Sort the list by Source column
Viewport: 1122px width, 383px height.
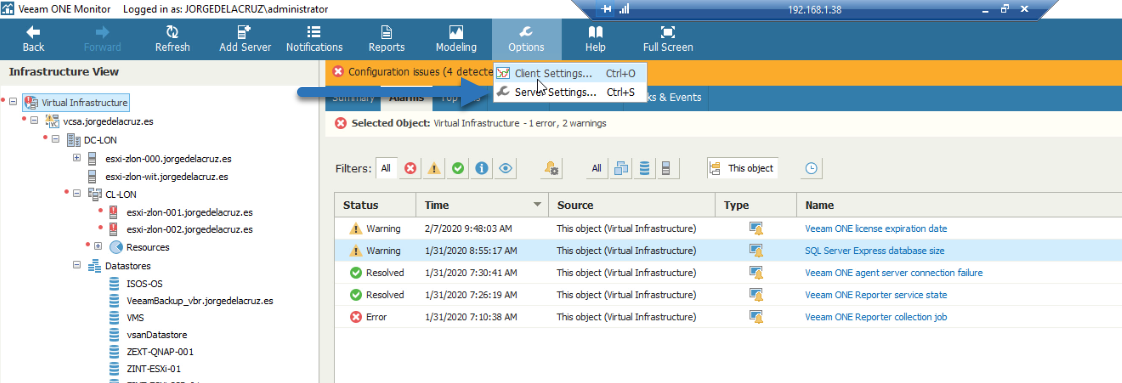pyautogui.click(x=632, y=205)
